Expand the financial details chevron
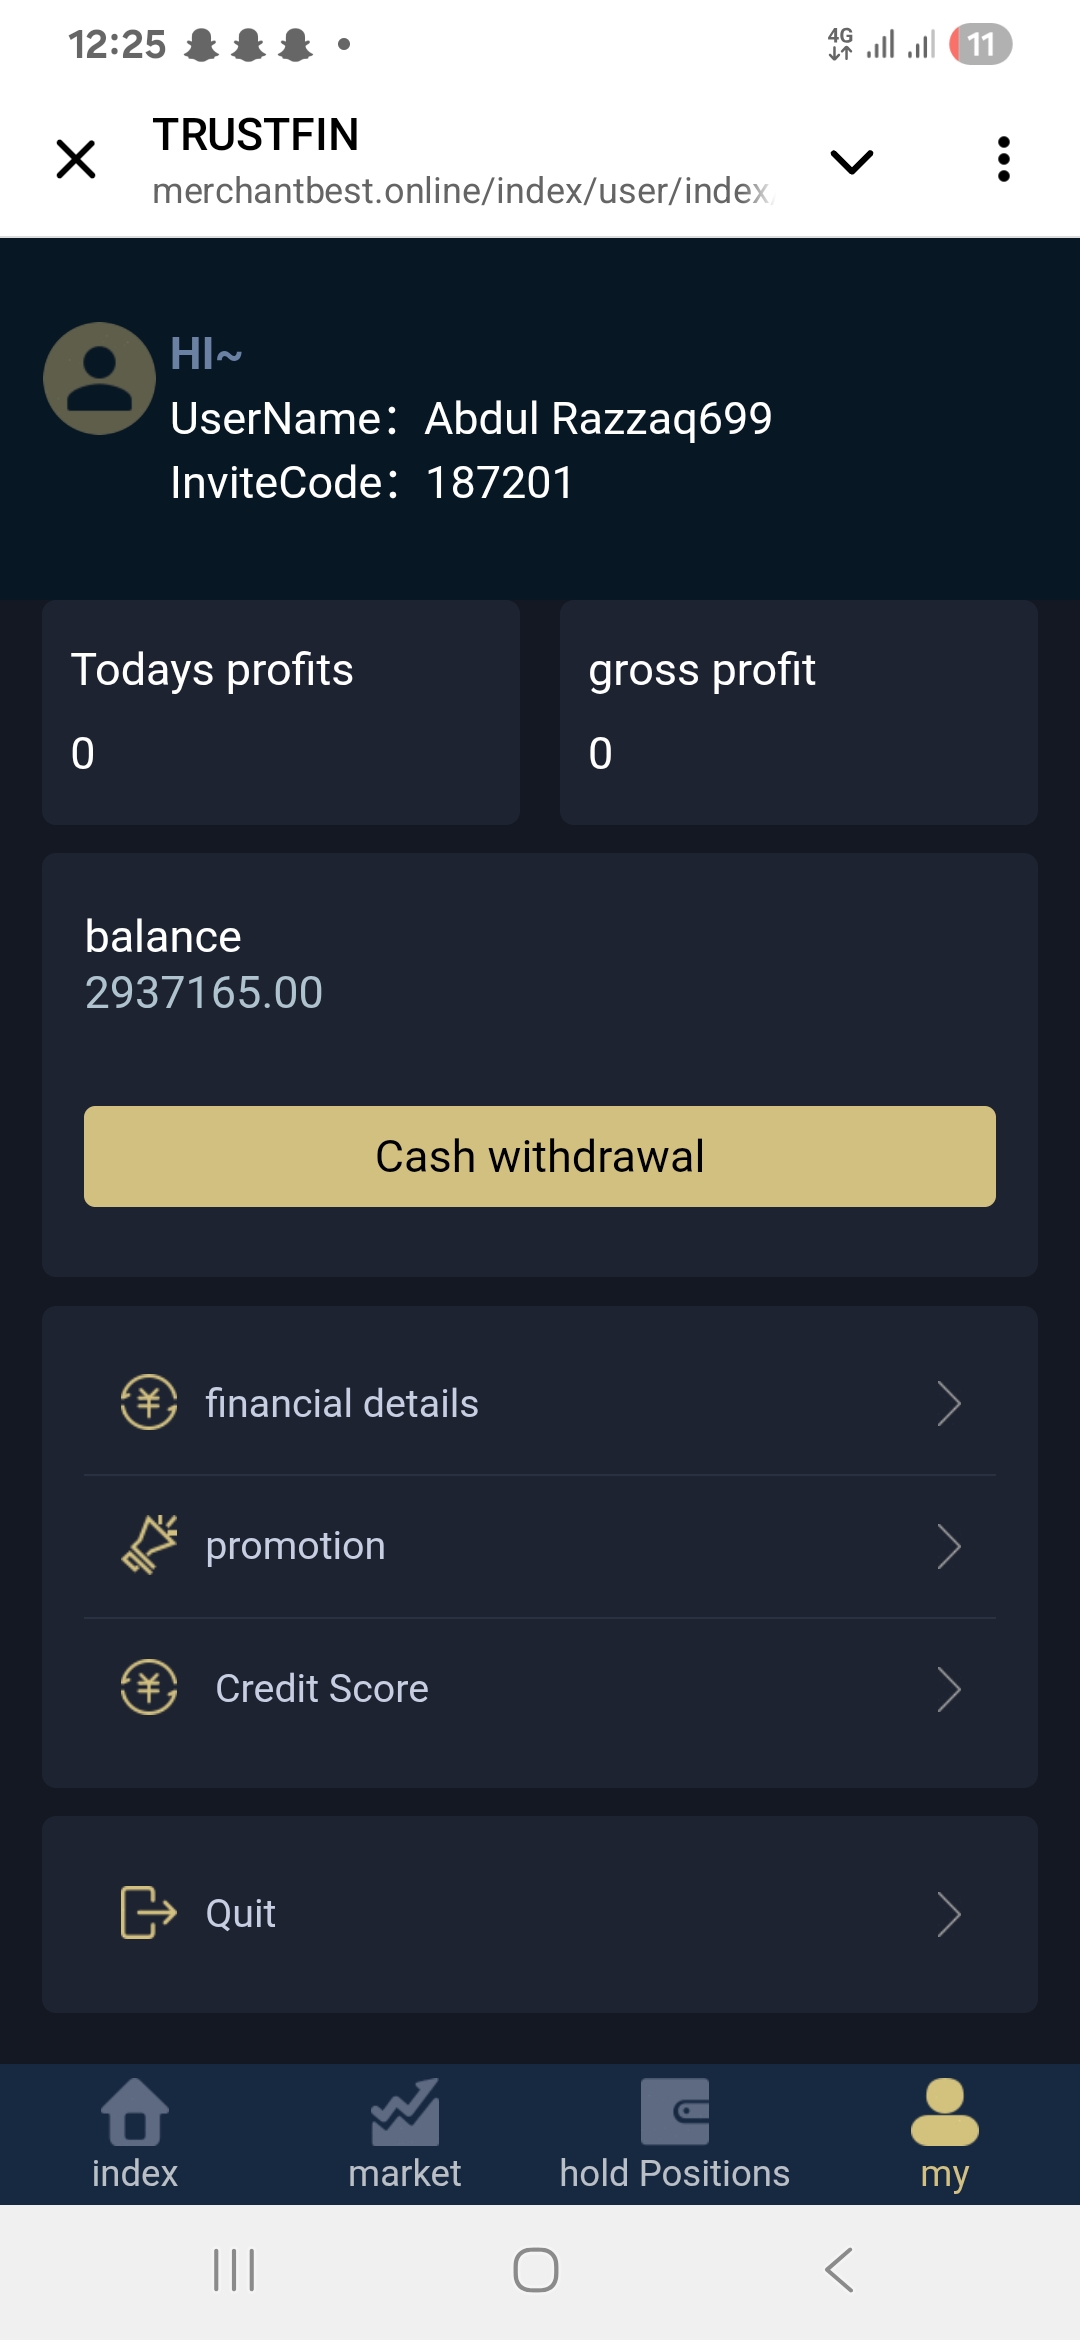 point(949,1403)
